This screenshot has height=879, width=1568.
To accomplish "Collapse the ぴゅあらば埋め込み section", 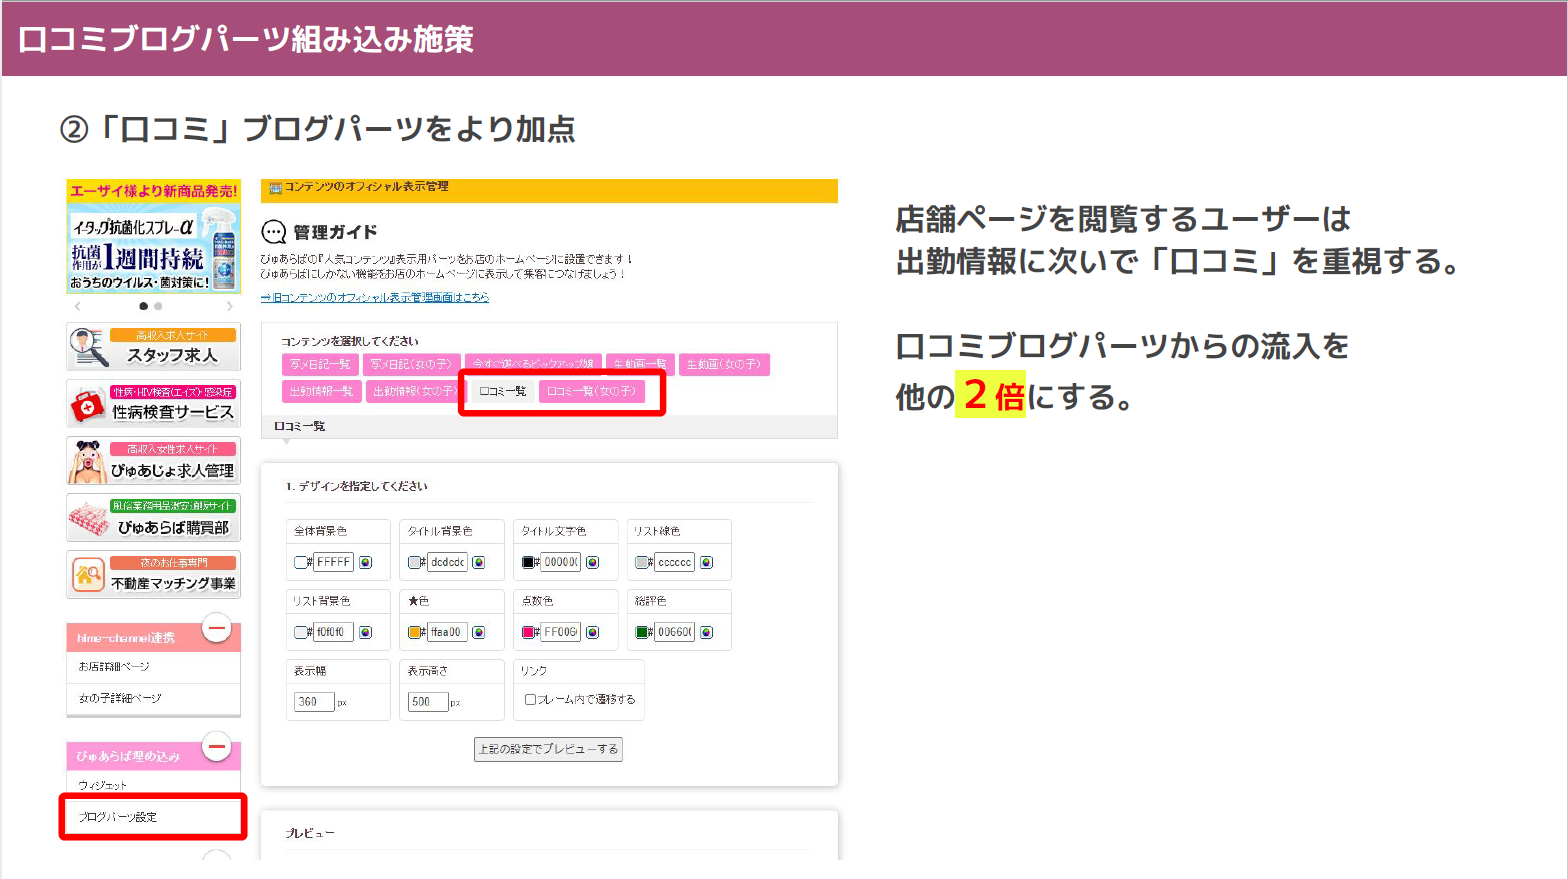I will click(x=216, y=747).
